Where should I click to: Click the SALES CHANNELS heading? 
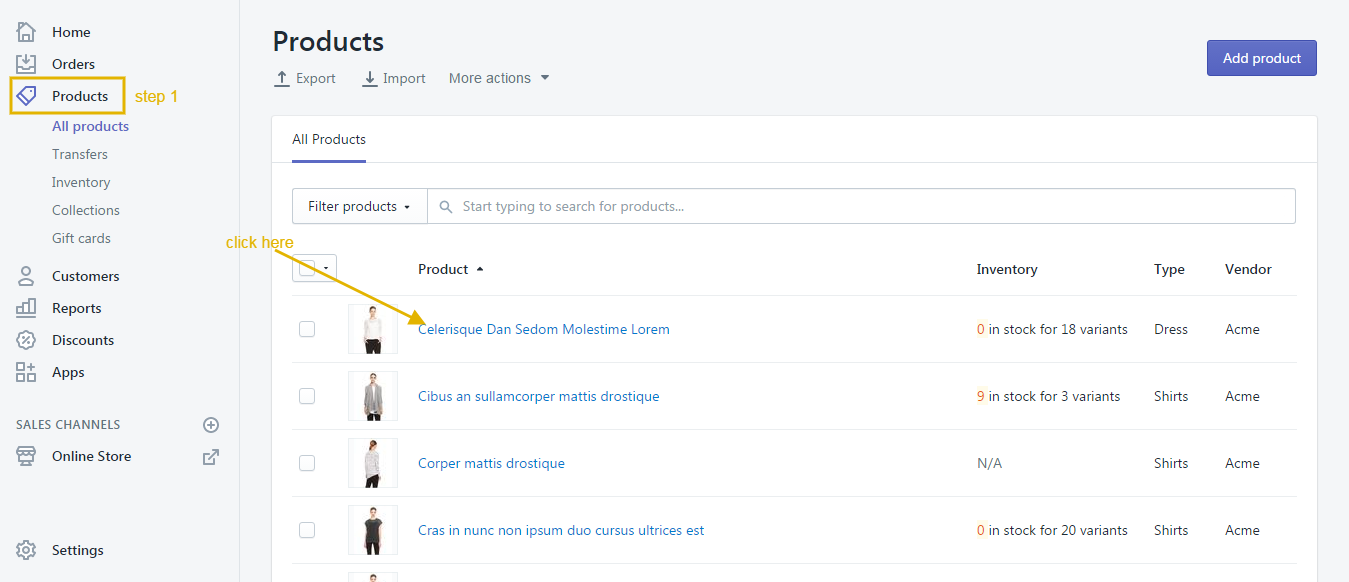[68, 425]
